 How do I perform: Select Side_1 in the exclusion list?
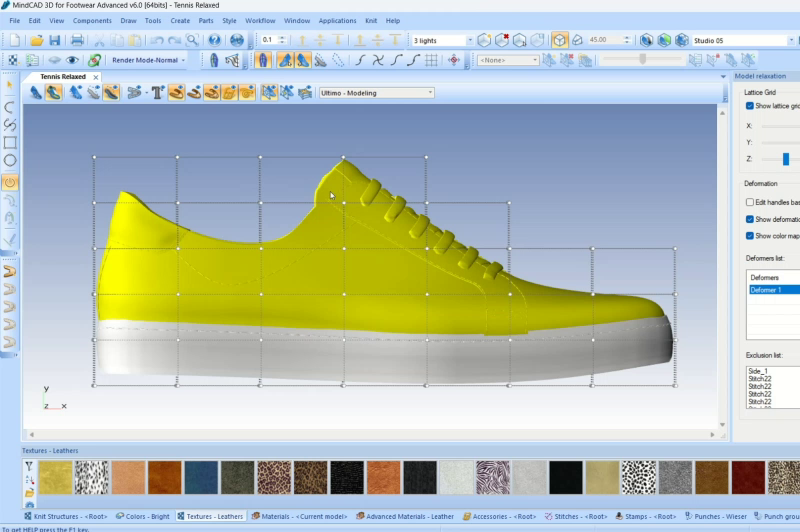coord(758,371)
